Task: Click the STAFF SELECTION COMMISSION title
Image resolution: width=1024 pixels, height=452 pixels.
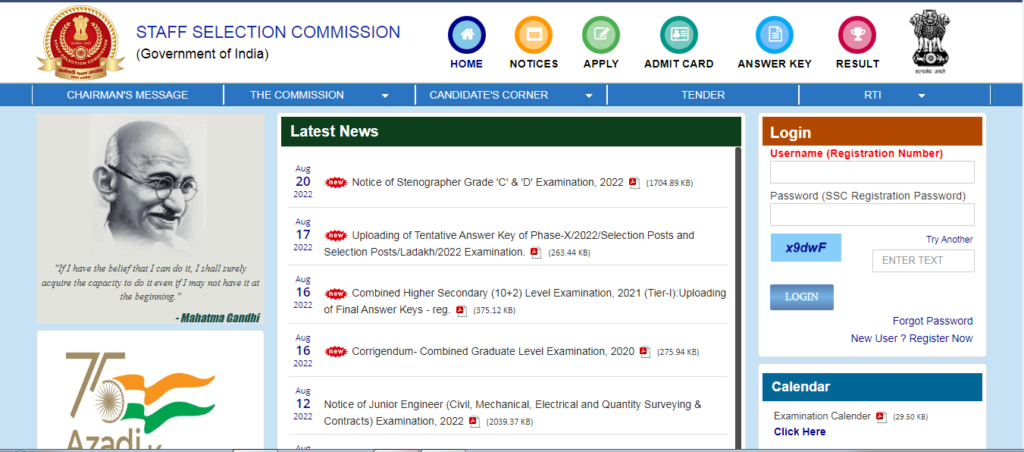Action: [268, 32]
